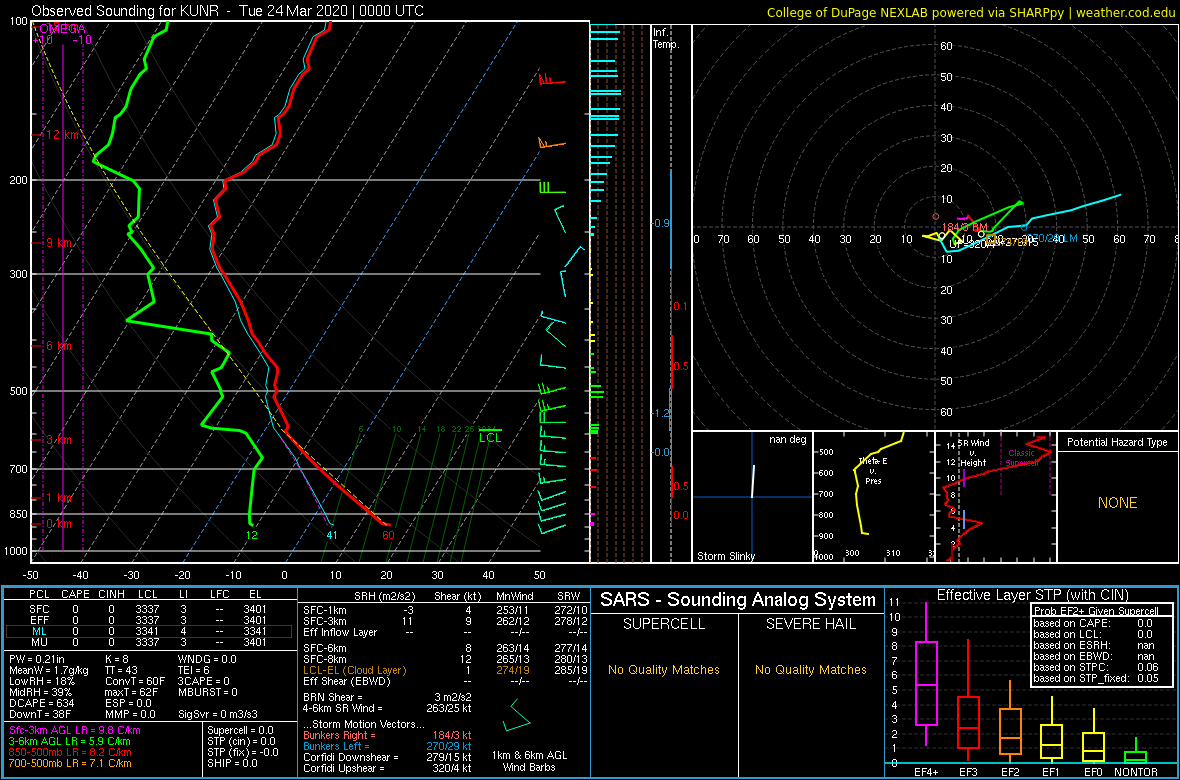Click the orange LCL-EL (Cloud Layer) row
1180x780 pixels.
pyautogui.click(x=444, y=669)
